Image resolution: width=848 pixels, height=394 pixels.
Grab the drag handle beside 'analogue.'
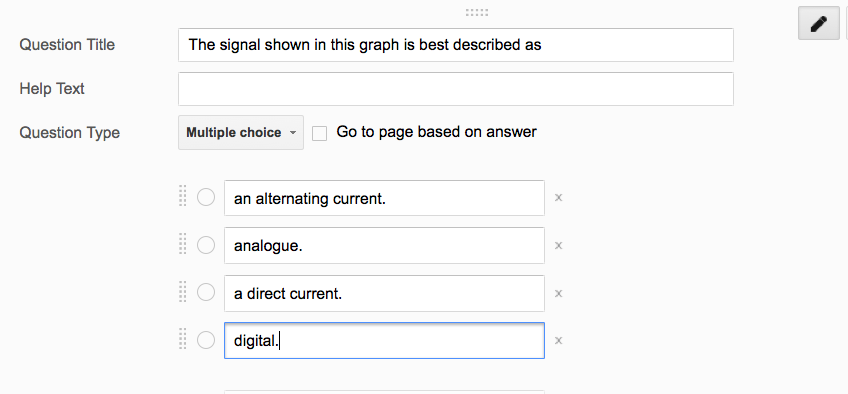[182, 243]
